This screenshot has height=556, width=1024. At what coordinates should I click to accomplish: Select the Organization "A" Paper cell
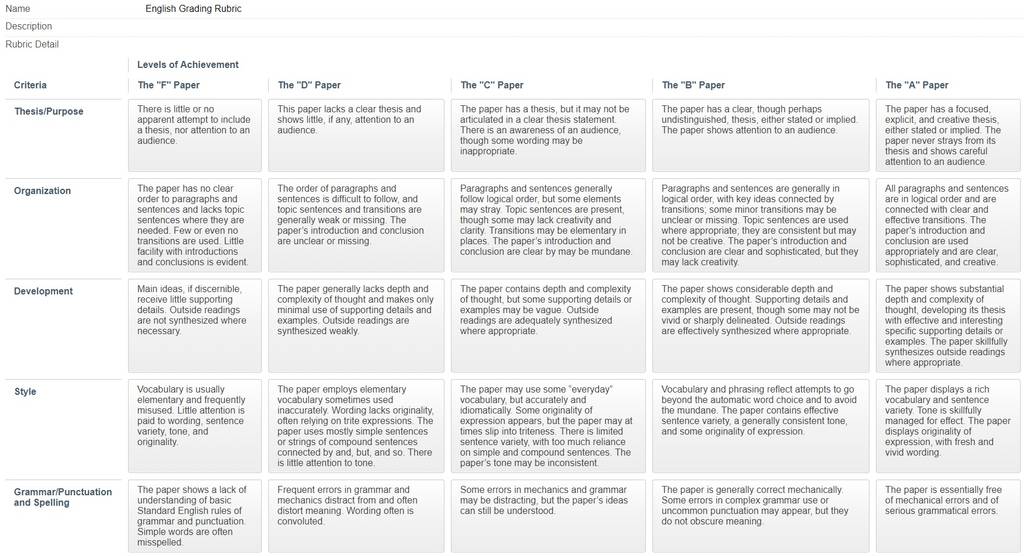pos(948,225)
